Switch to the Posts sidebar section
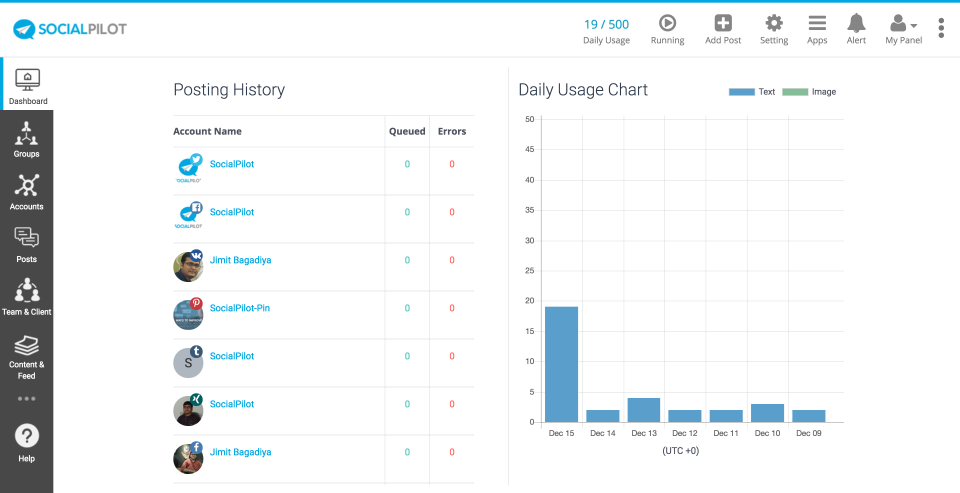 pyautogui.click(x=27, y=244)
